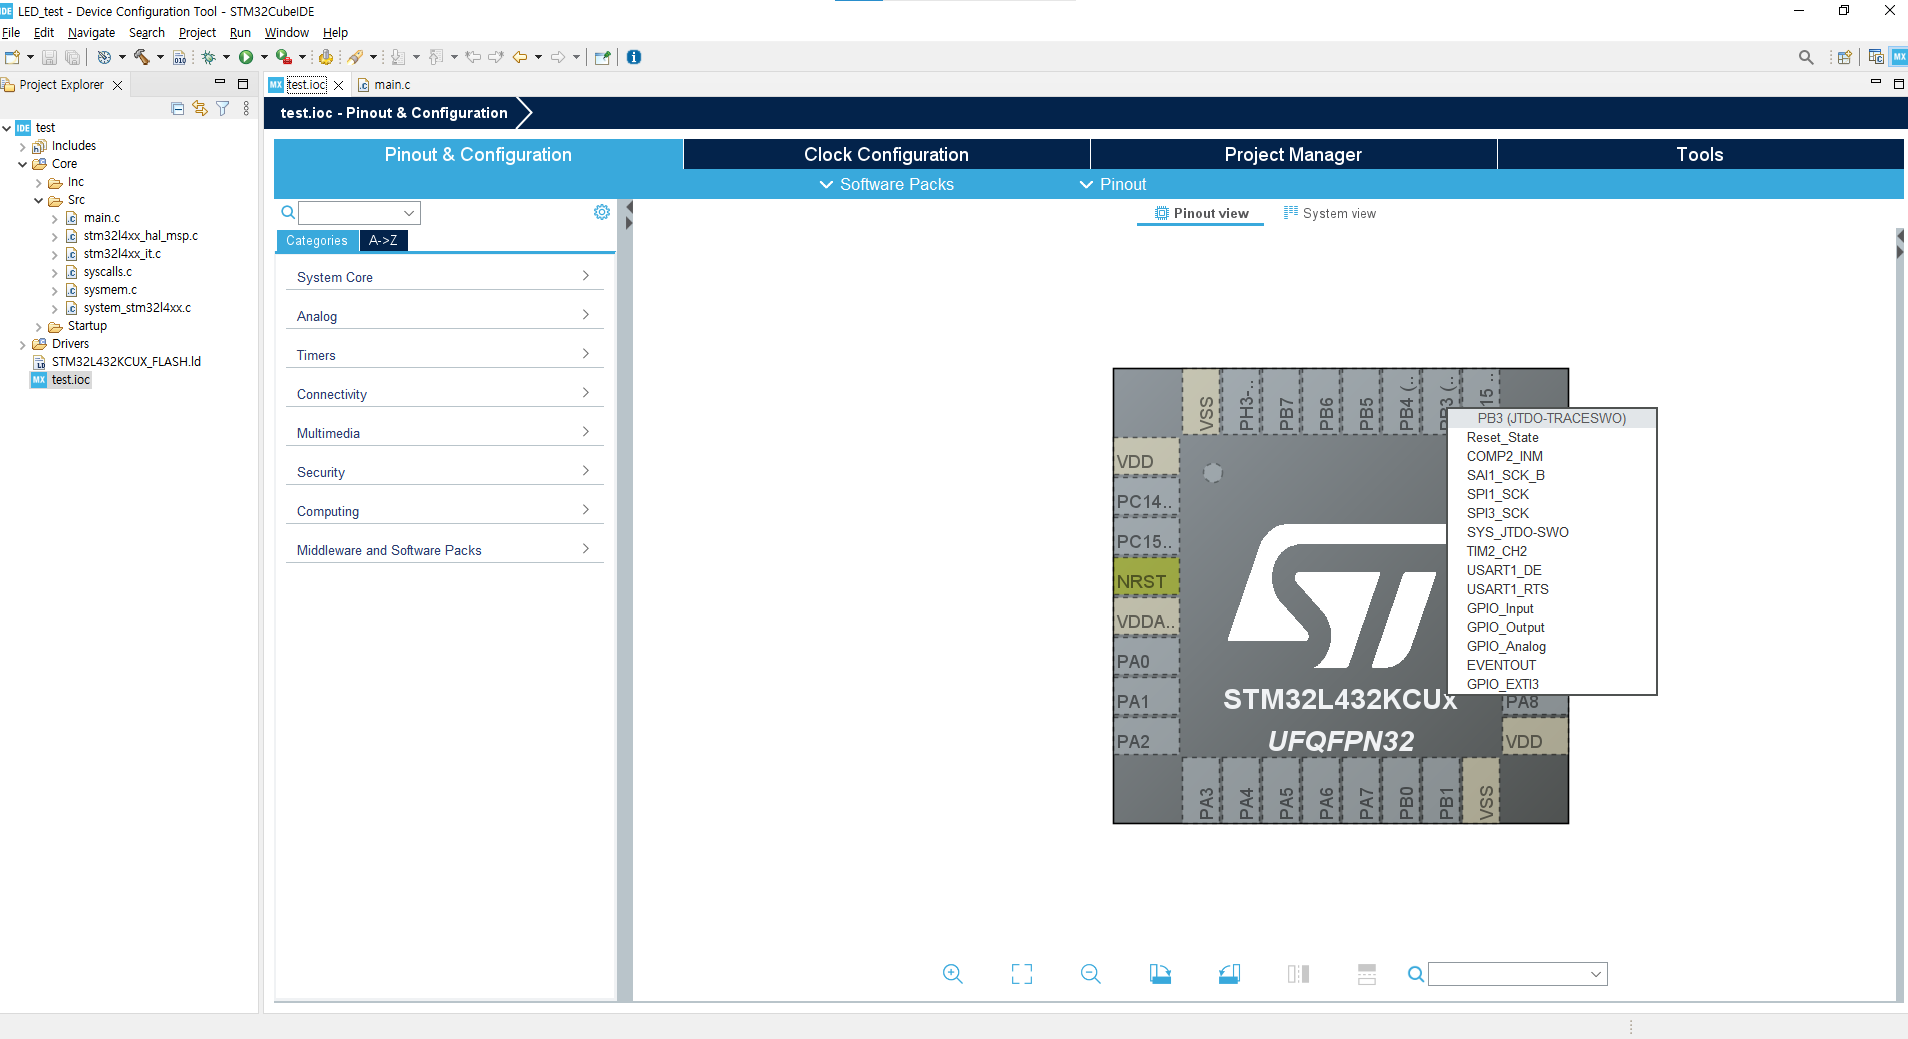Choose GPIO_Output from PB3 pin menu
Screen dimensions: 1908x1039
click(x=1505, y=627)
